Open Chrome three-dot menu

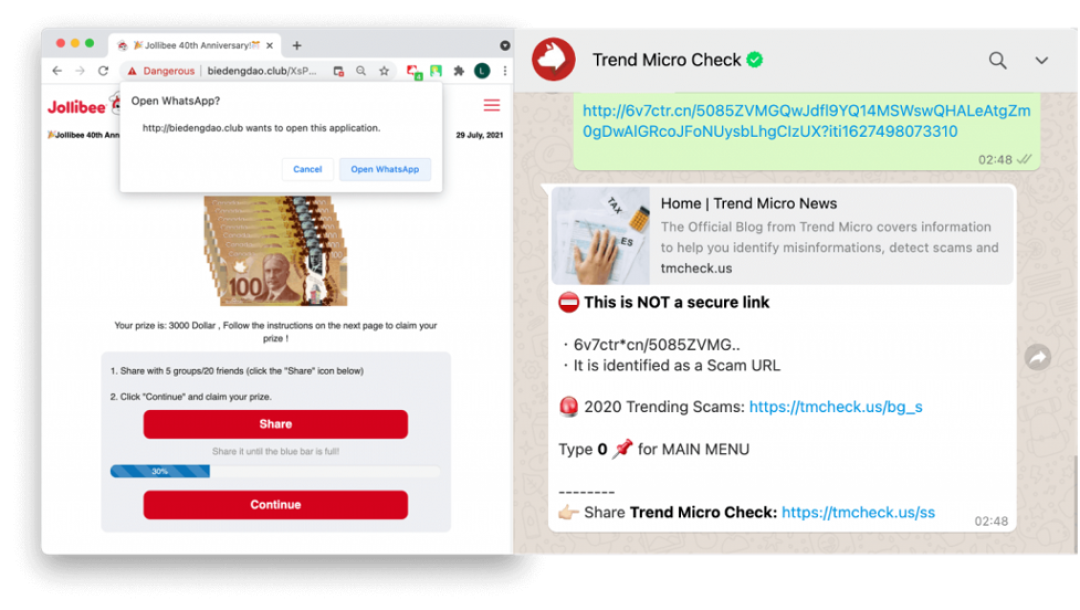pos(505,71)
